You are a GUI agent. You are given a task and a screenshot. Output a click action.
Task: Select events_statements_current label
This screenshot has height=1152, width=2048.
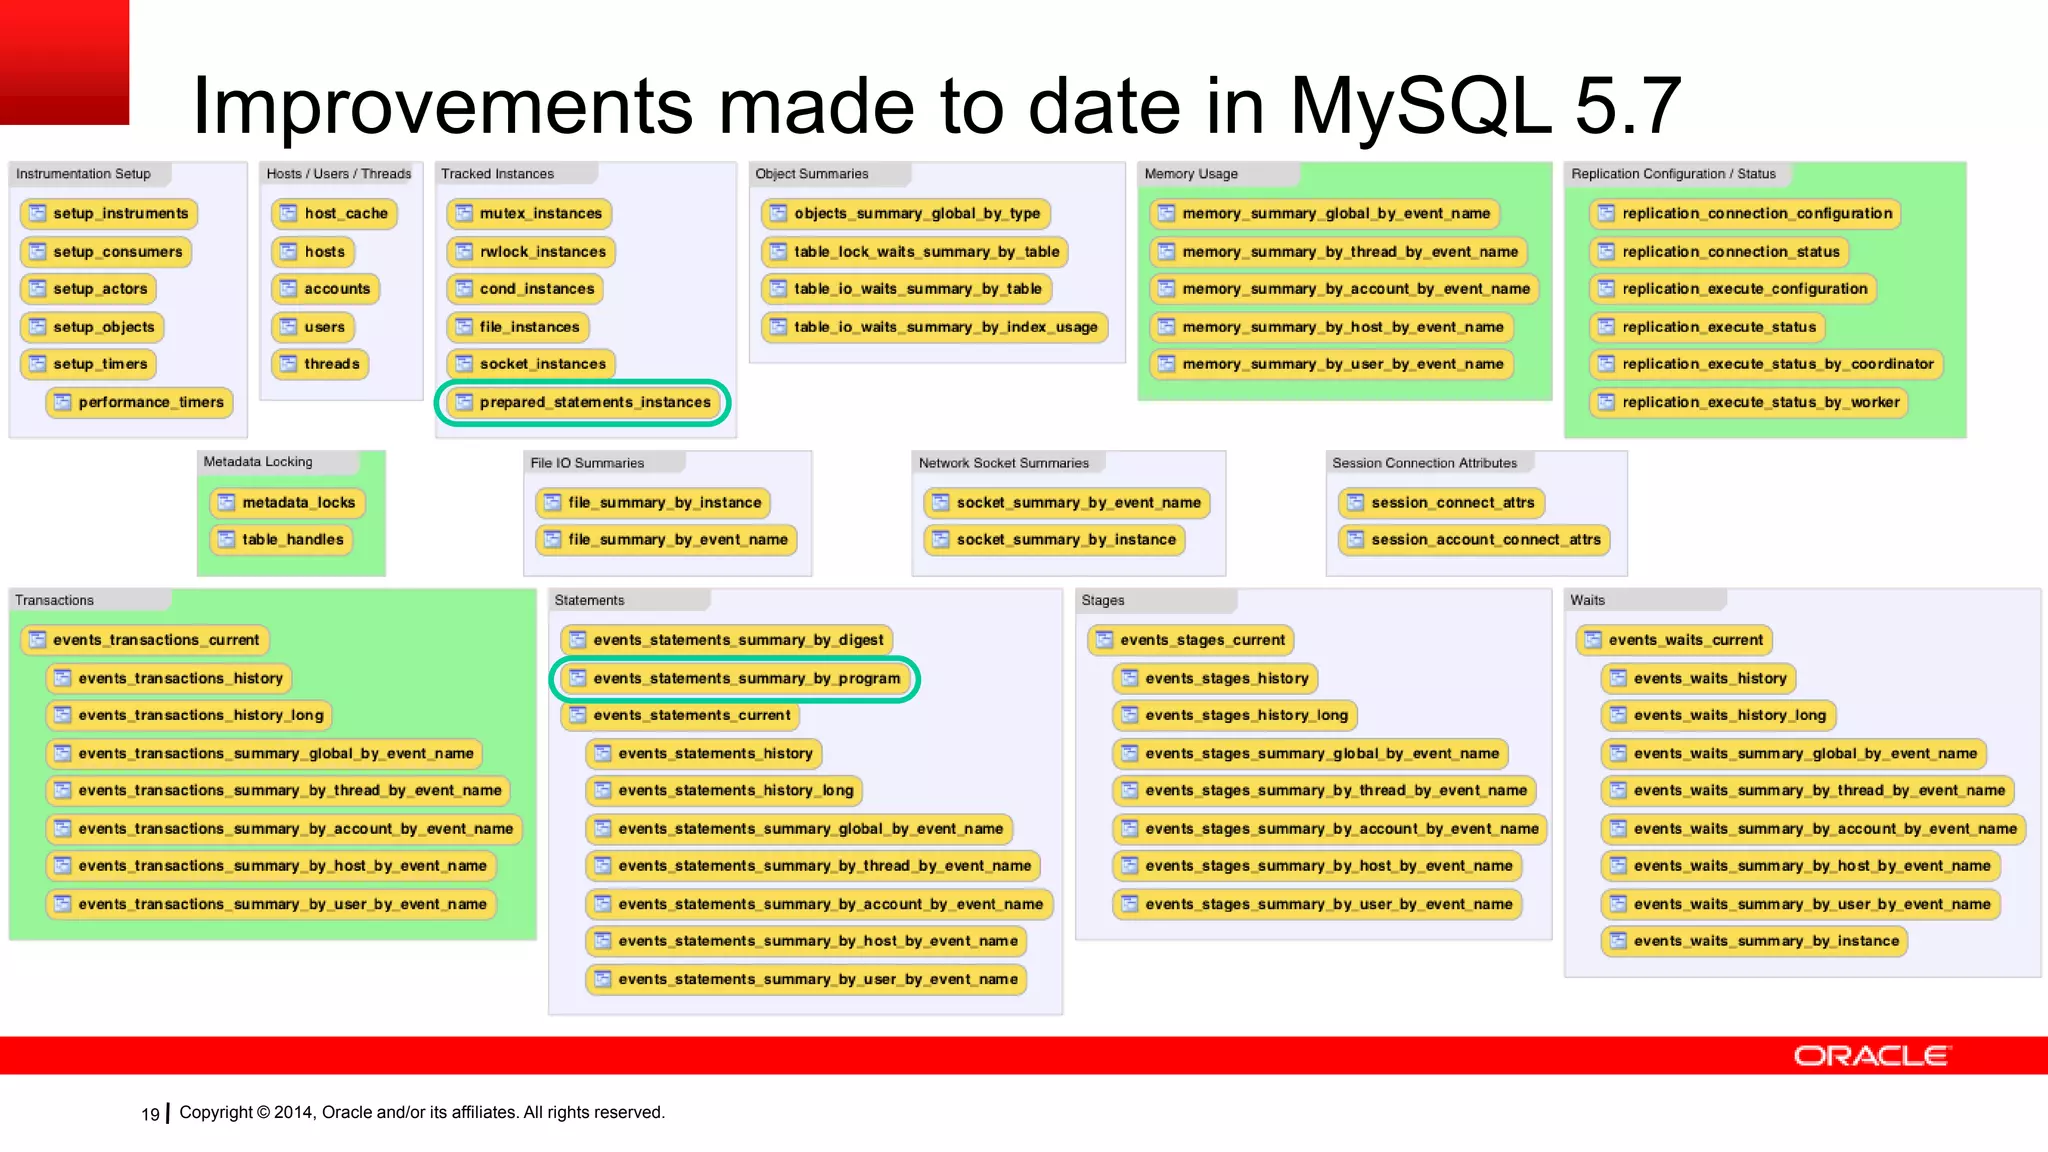pos(692,715)
